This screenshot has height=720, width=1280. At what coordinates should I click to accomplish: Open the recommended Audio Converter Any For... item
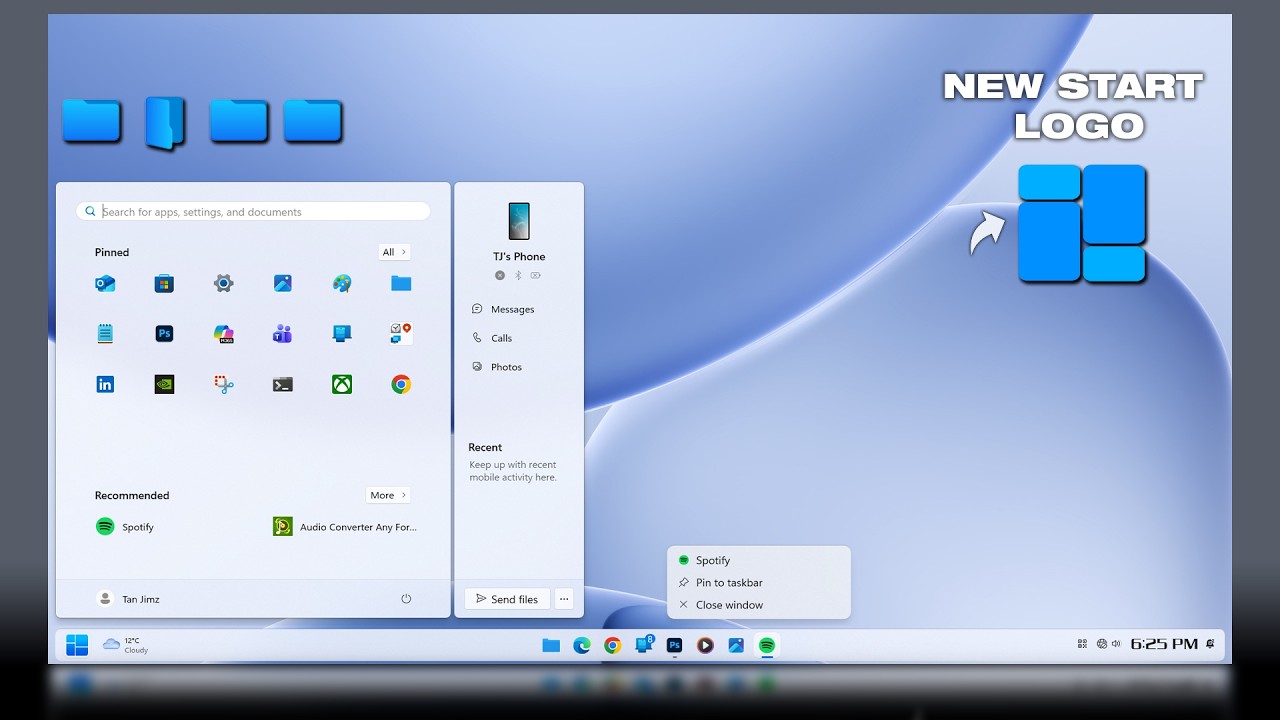coord(346,527)
